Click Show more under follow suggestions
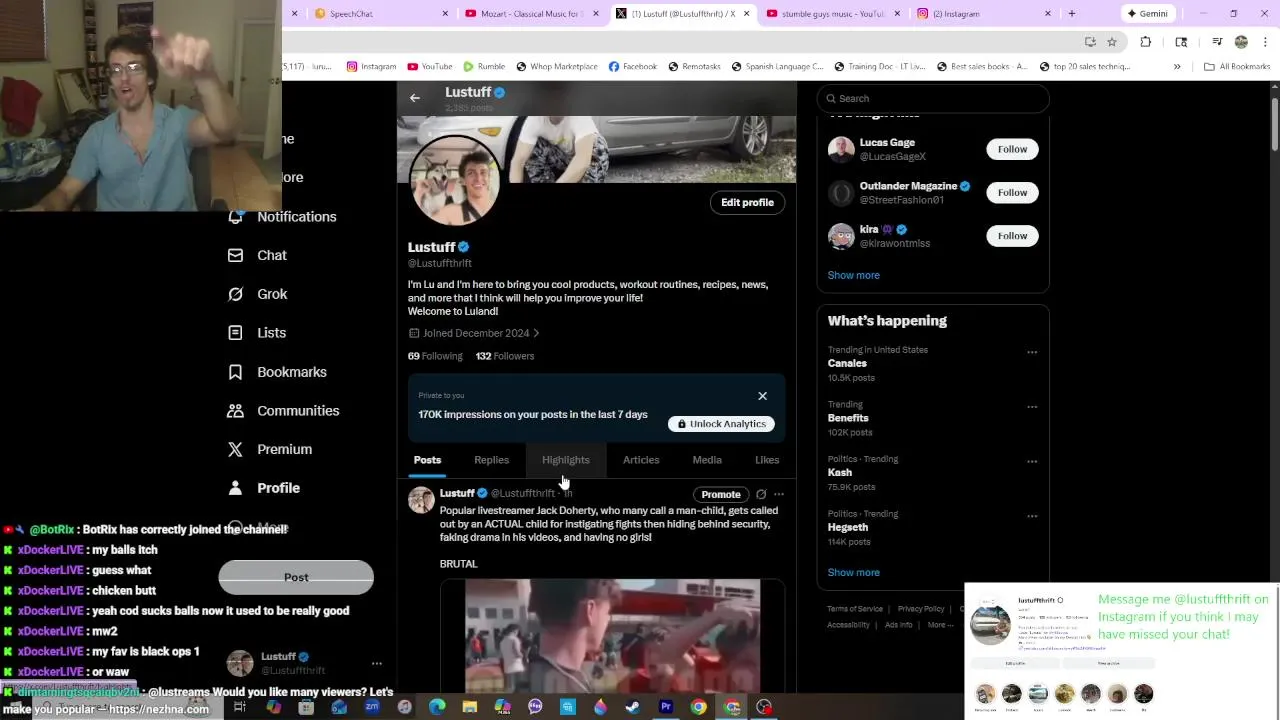The height and width of the screenshot is (720, 1280). pyautogui.click(x=854, y=275)
